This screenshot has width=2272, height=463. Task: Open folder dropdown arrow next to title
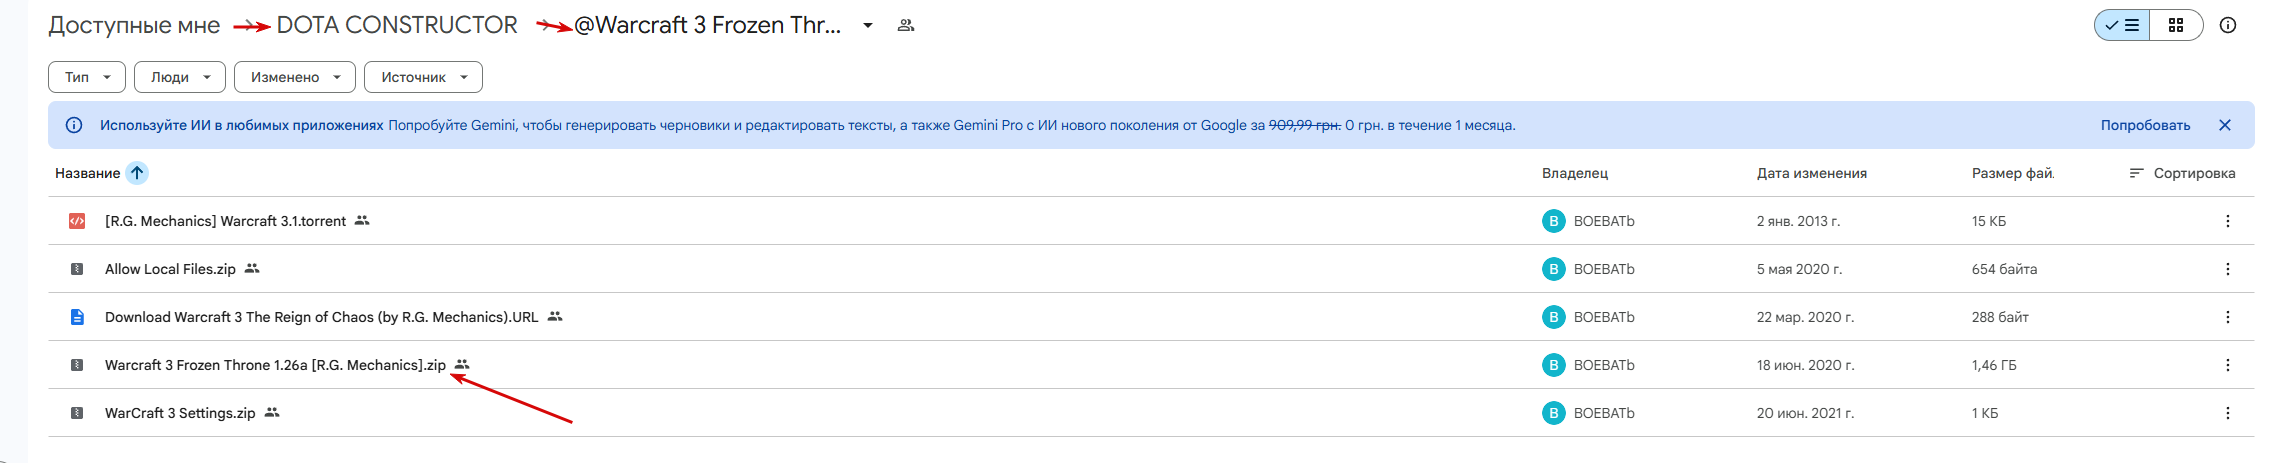868,25
